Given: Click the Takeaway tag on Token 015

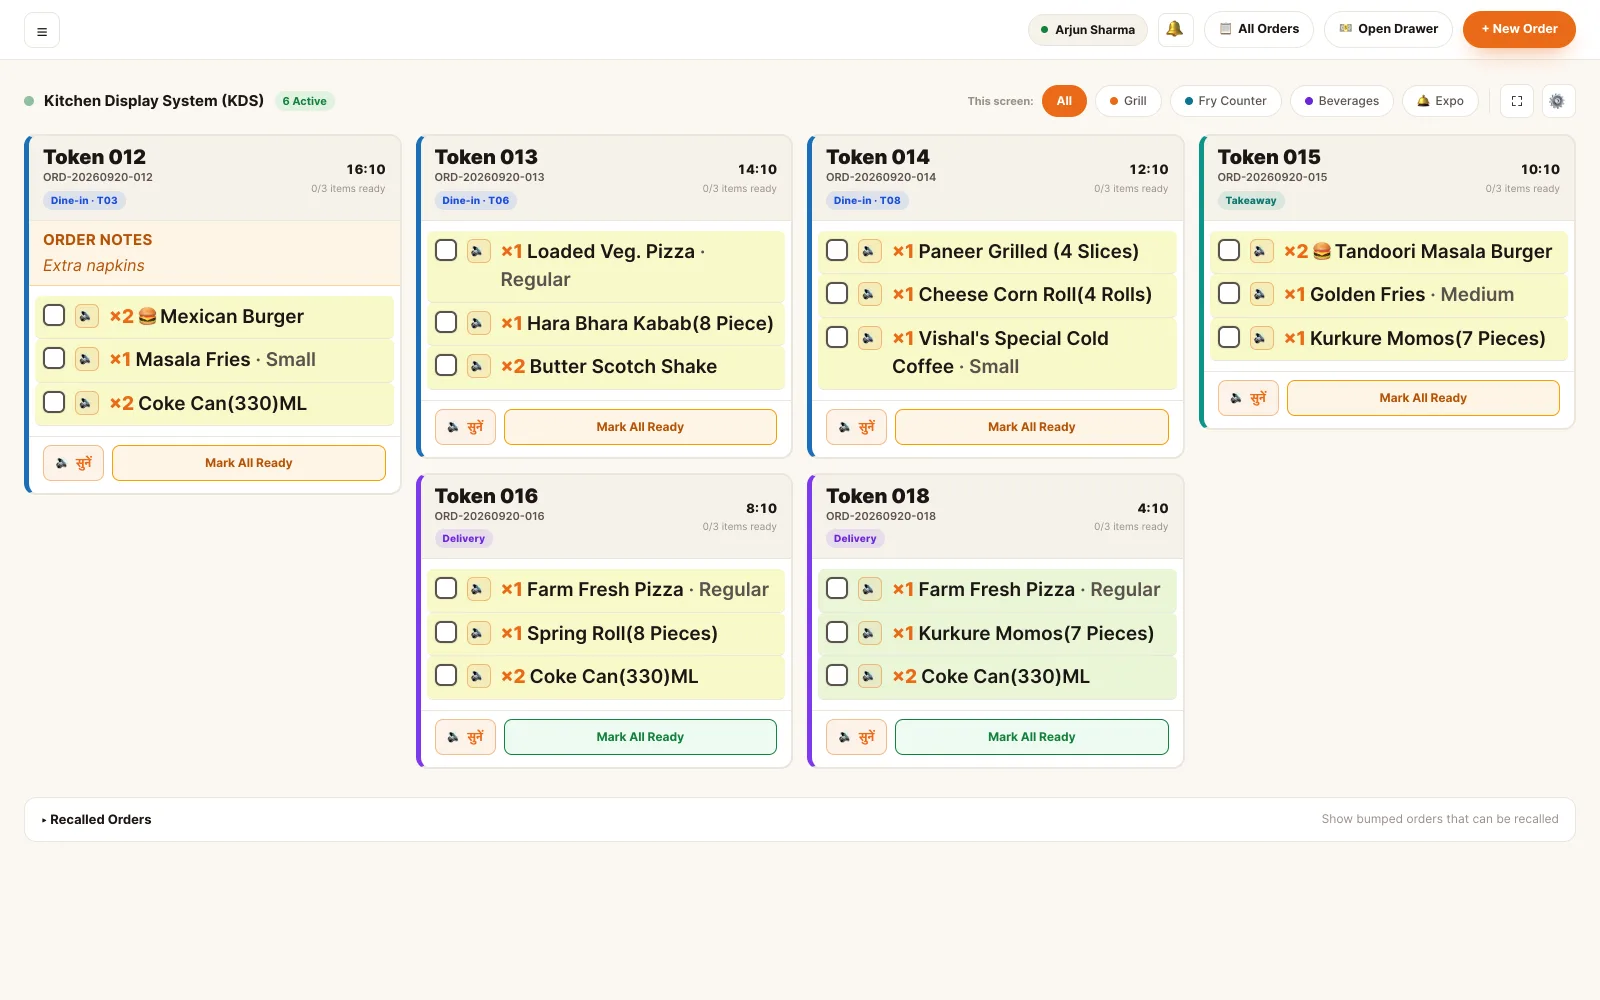Looking at the screenshot, I should 1251,200.
